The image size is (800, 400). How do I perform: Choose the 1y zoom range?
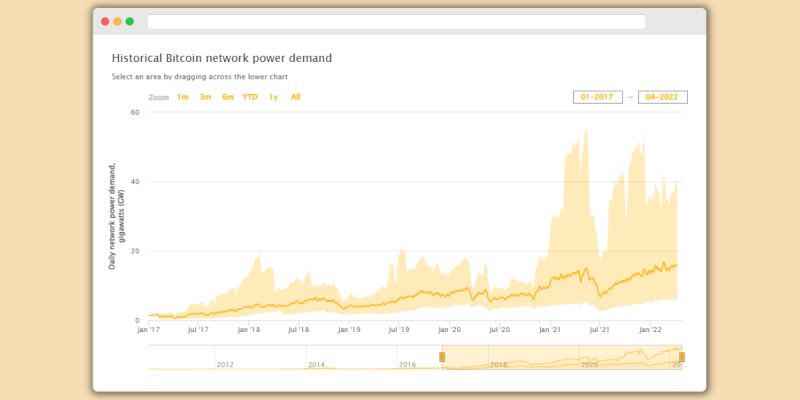pos(273,97)
